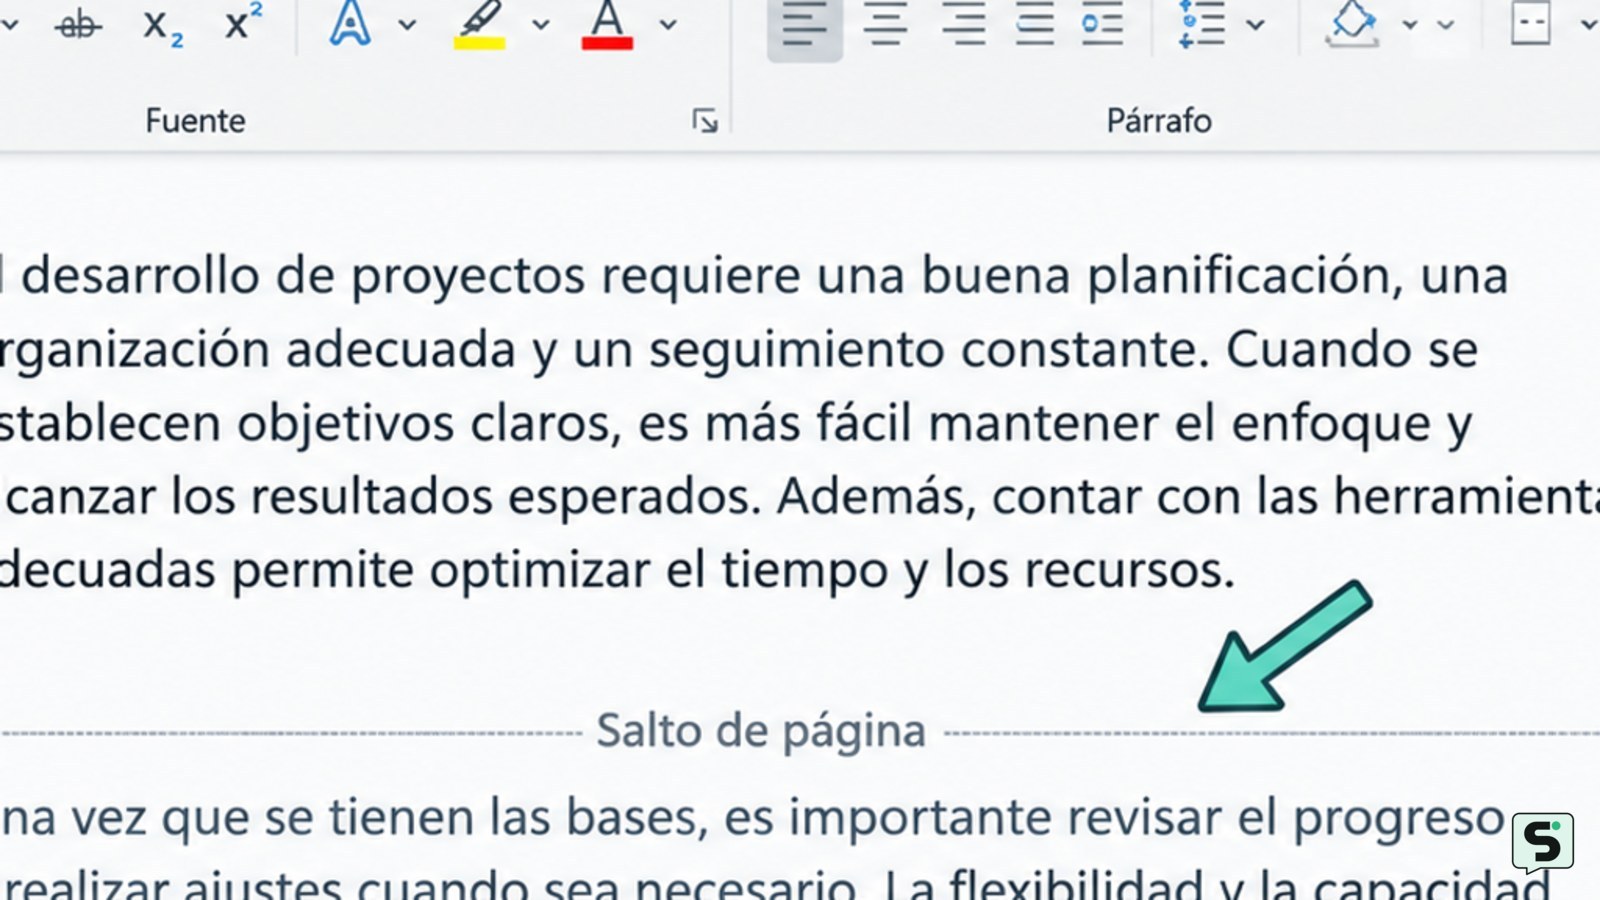This screenshot has width=1600, height=900.
Task: Justify the paragraph text
Action: [x=1035, y=24]
